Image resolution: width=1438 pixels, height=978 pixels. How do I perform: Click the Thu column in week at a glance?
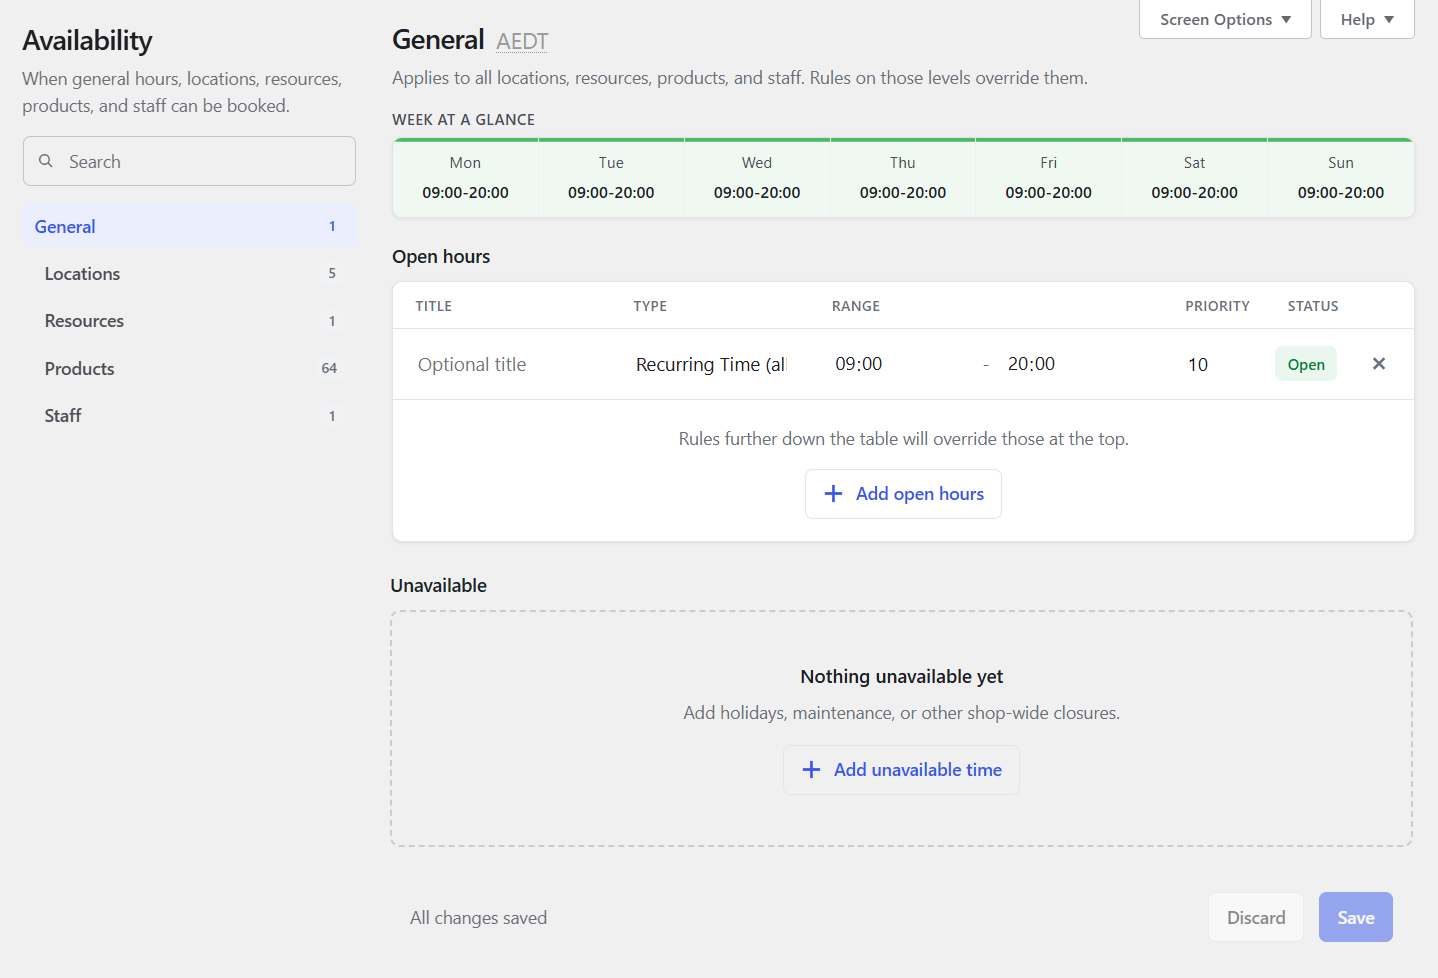click(x=903, y=178)
